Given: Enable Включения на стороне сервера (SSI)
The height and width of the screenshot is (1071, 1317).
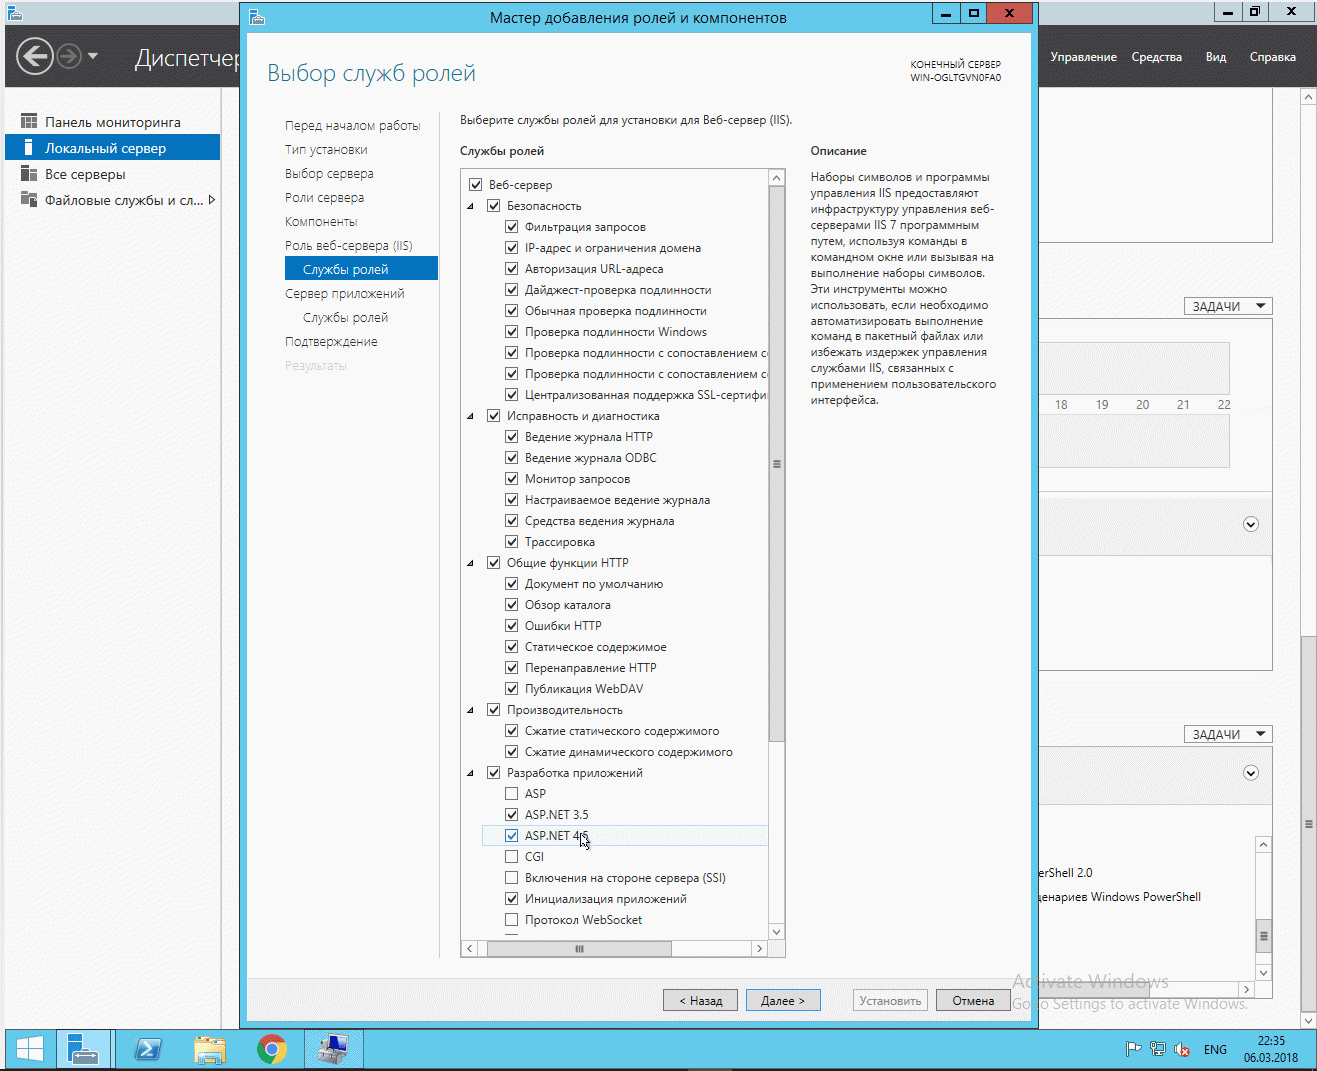Looking at the screenshot, I should pos(512,878).
